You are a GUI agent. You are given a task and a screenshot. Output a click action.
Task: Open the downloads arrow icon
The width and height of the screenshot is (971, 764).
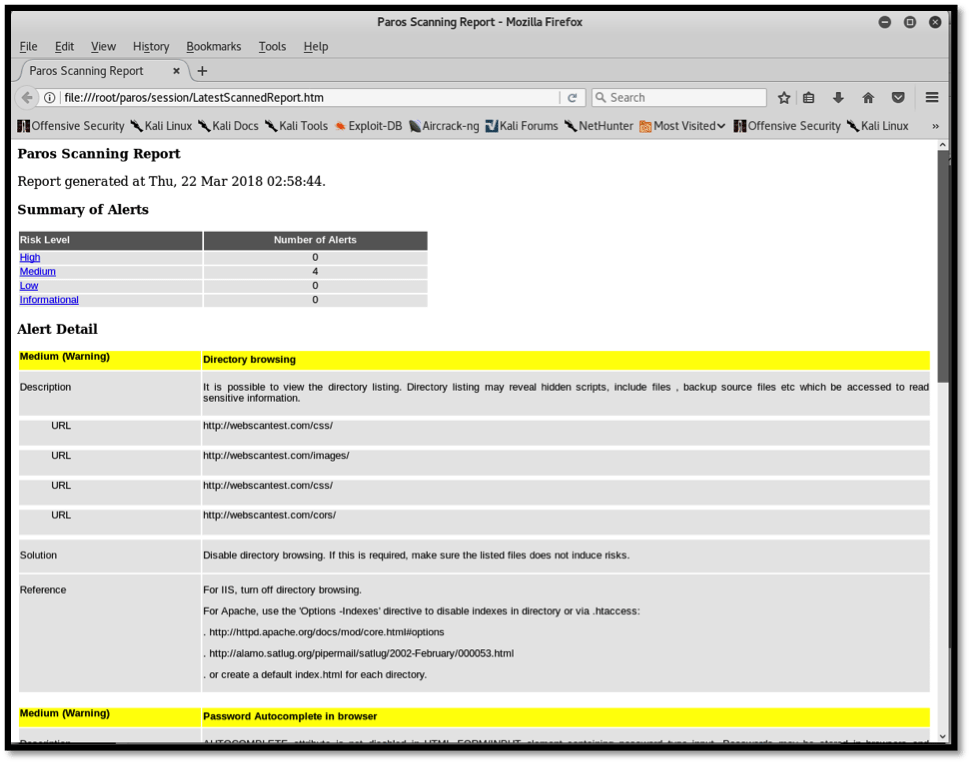tap(838, 98)
